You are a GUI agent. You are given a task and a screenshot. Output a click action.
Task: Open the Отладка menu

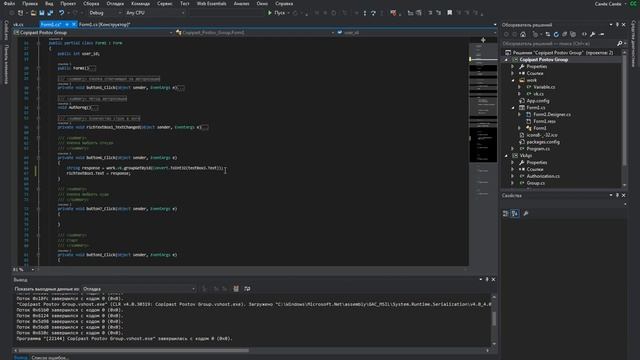[115, 4]
